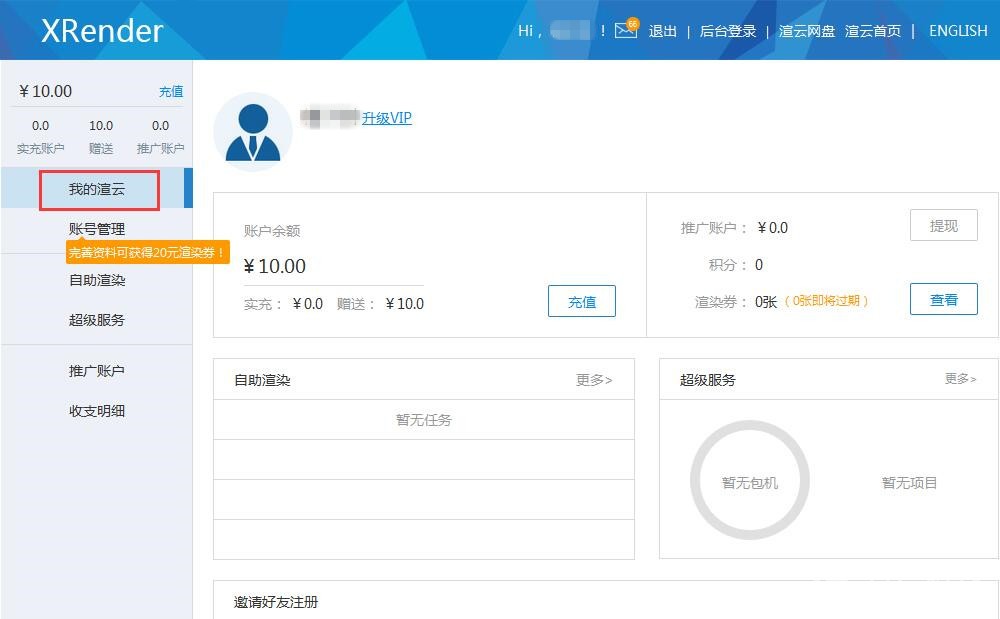The image size is (1000, 619).
Task: Click the 充值 link beside sidebar balance
Action: pyautogui.click(x=171, y=92)
